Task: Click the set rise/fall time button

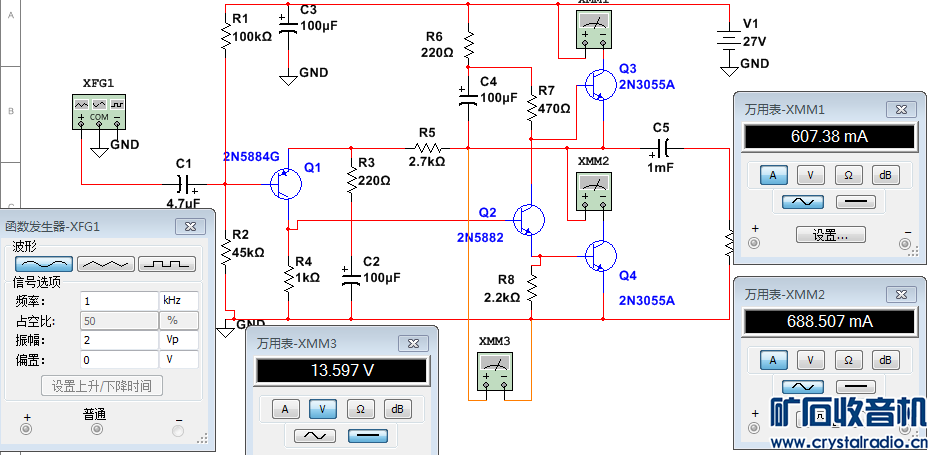Action: pyautogui.click(x=101, y=386)
